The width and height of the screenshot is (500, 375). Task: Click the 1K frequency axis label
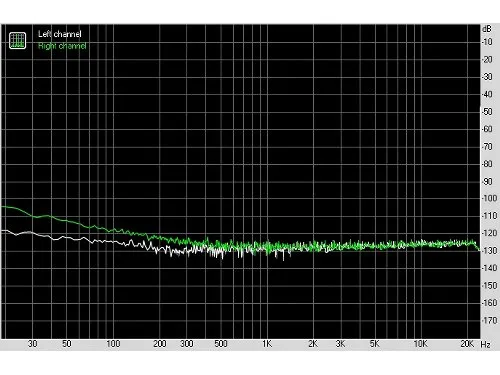pyautogui.click(x=267, y=344)
